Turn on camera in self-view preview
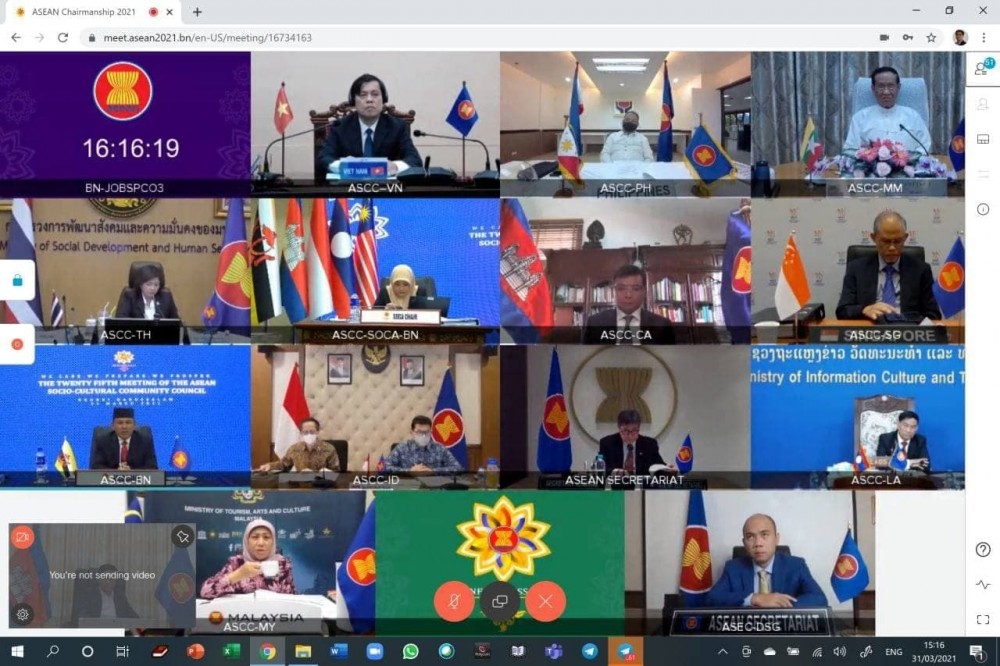 tap(22, 537)
